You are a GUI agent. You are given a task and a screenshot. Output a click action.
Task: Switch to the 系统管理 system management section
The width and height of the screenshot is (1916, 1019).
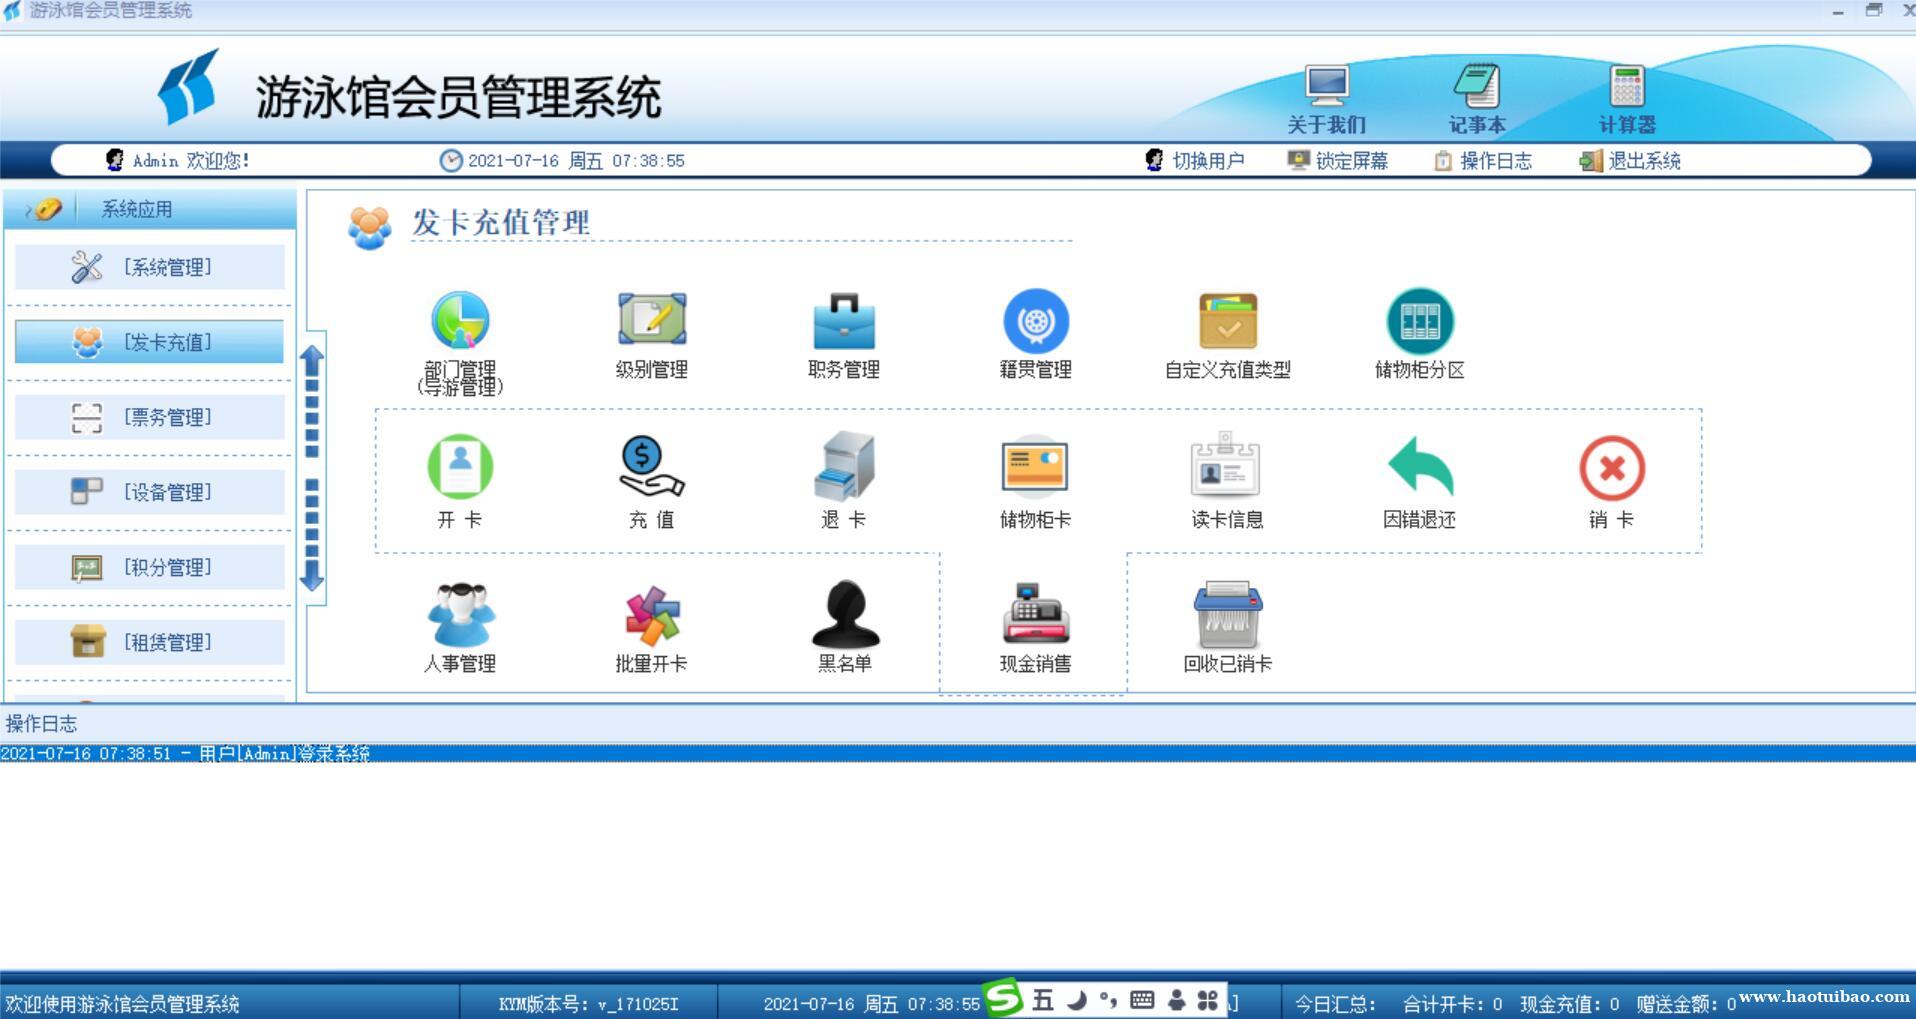tap(149, 266)
